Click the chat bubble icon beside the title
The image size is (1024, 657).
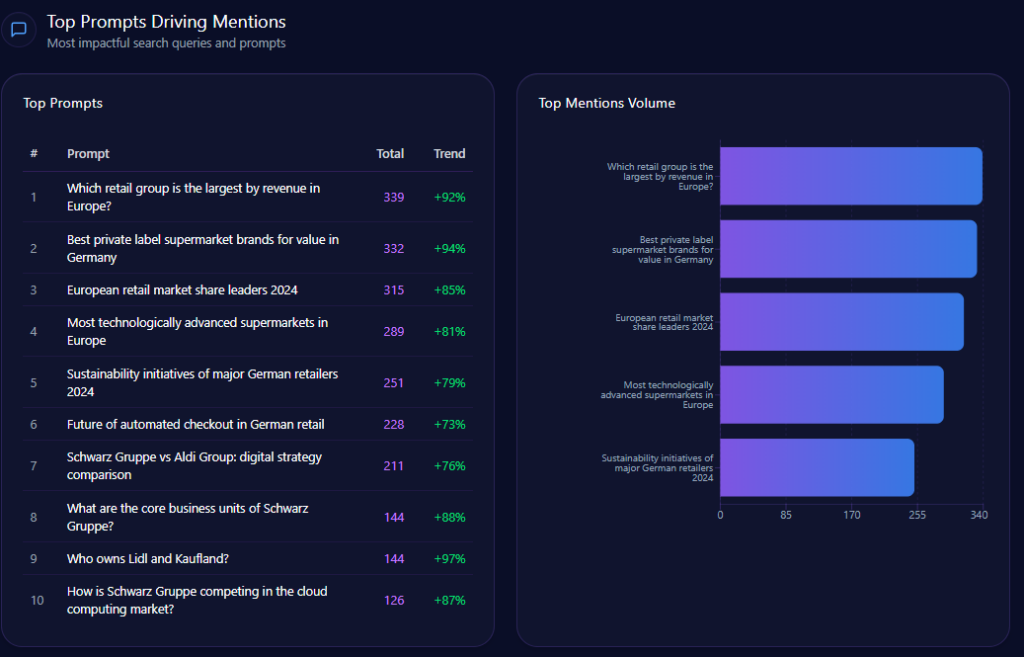(x=18, y=30)
